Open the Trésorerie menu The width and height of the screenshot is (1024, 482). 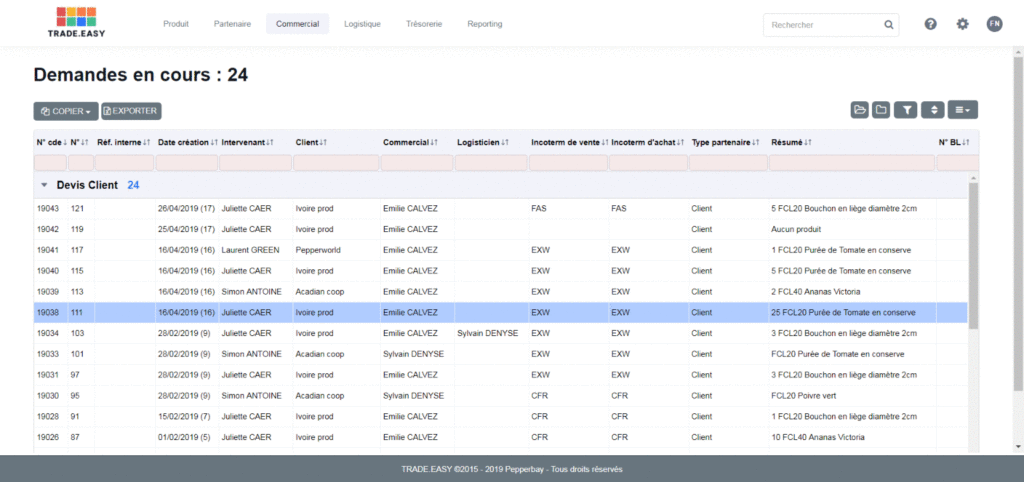(424, 24)
